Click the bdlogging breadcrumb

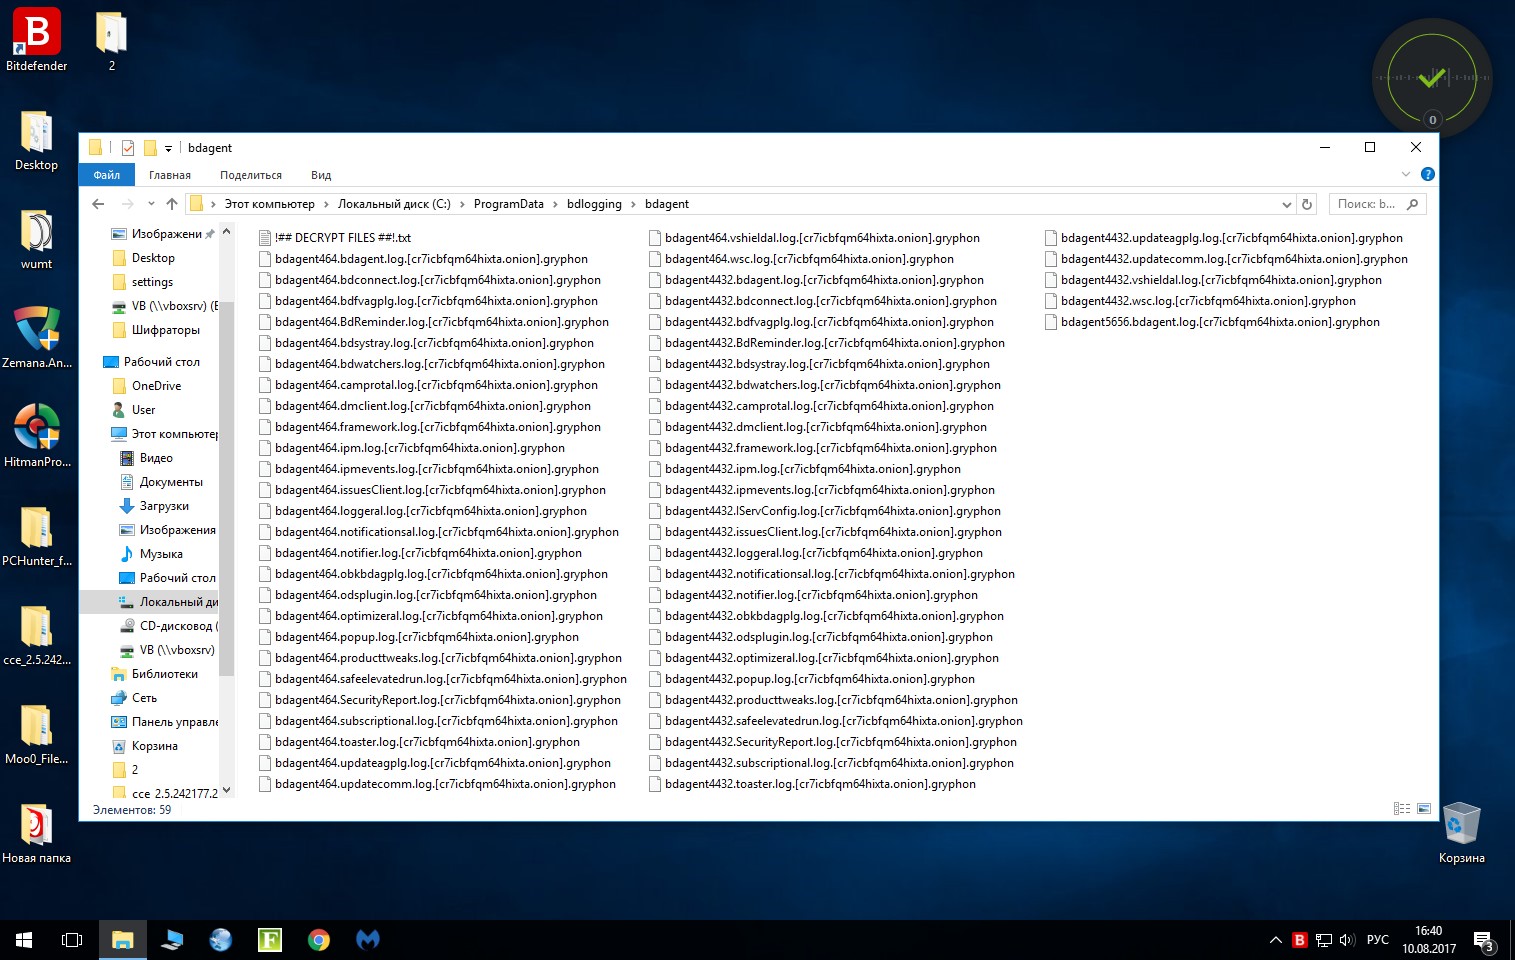594,204
